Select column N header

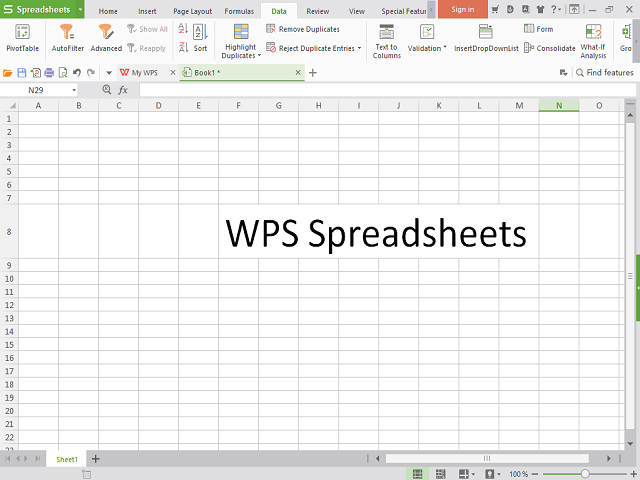(559, 105)
